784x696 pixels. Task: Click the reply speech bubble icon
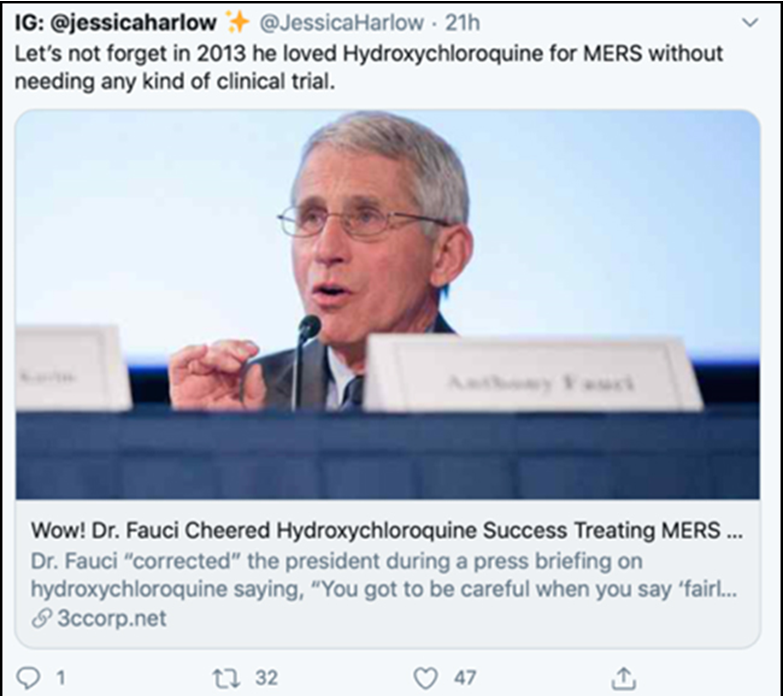tap(29, 678)
